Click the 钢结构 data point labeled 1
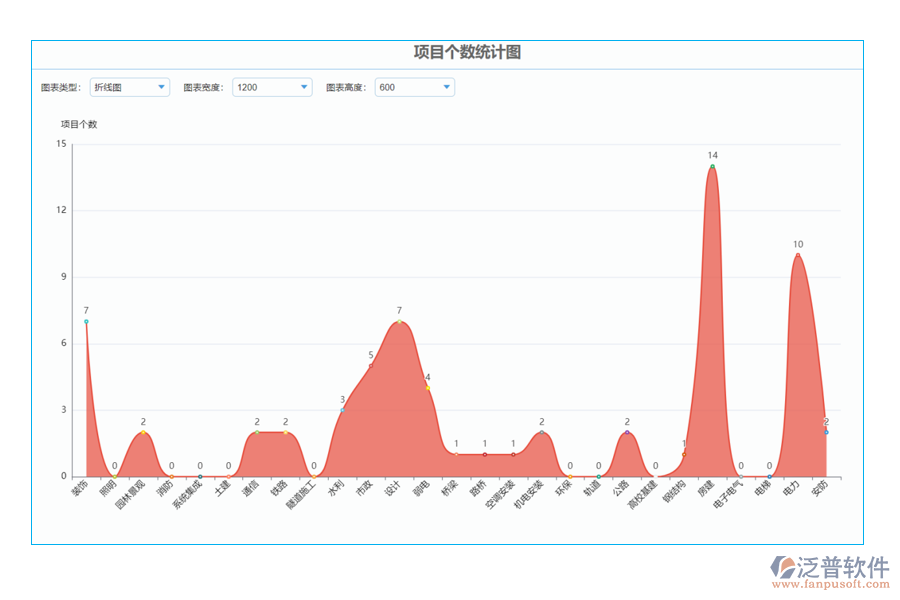The height and width of the screenshot is (600, 900). tap(684, 454)
